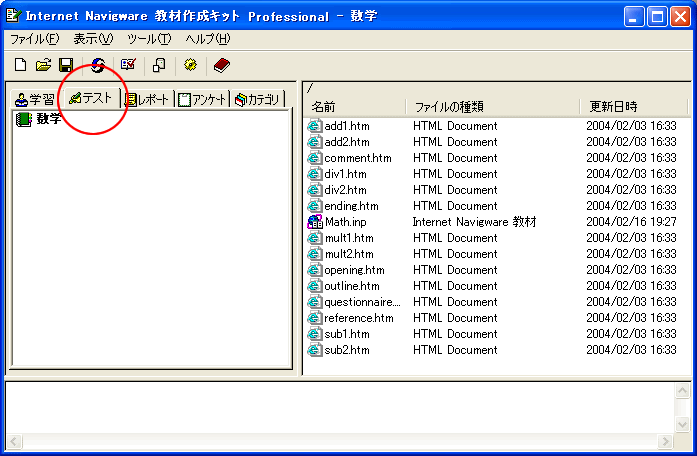Select mult2.htm in file list

coord(349,254)
